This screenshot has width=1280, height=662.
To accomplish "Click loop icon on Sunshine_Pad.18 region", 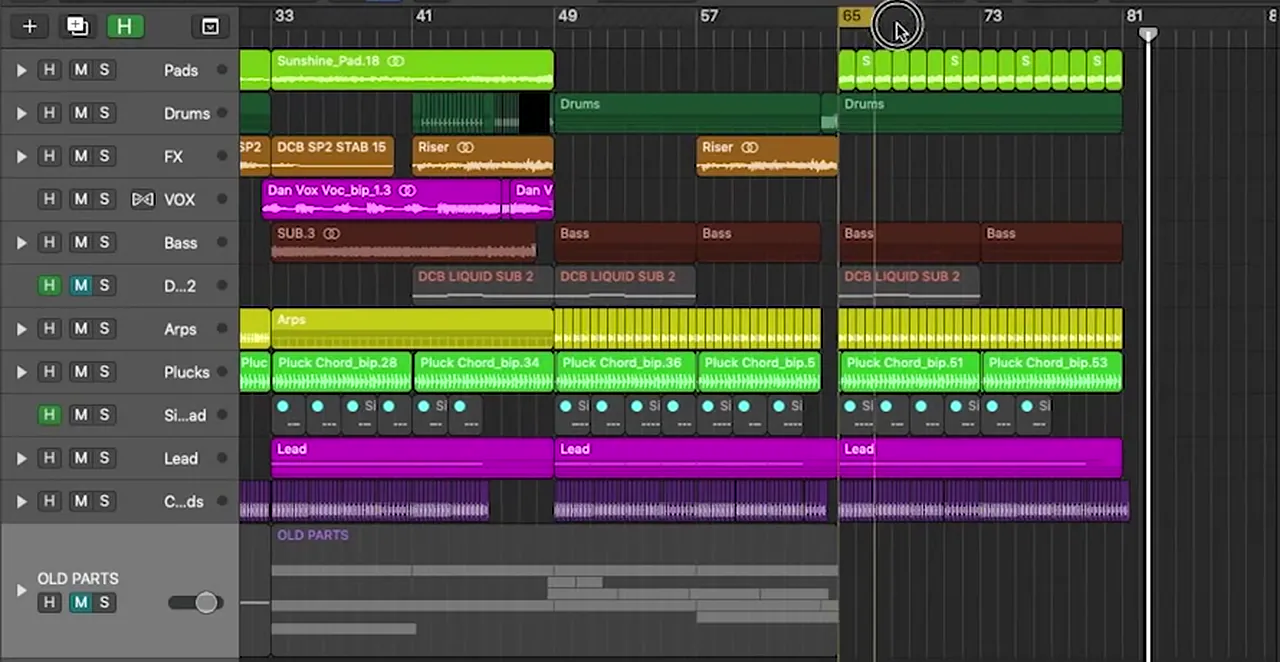I will 396,61.
